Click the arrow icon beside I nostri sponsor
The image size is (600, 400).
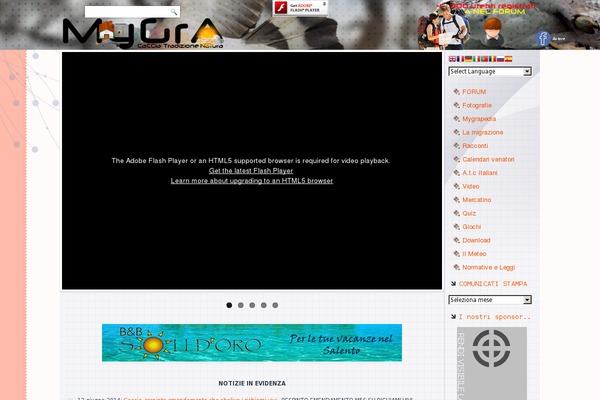click(x=453, y=317)
